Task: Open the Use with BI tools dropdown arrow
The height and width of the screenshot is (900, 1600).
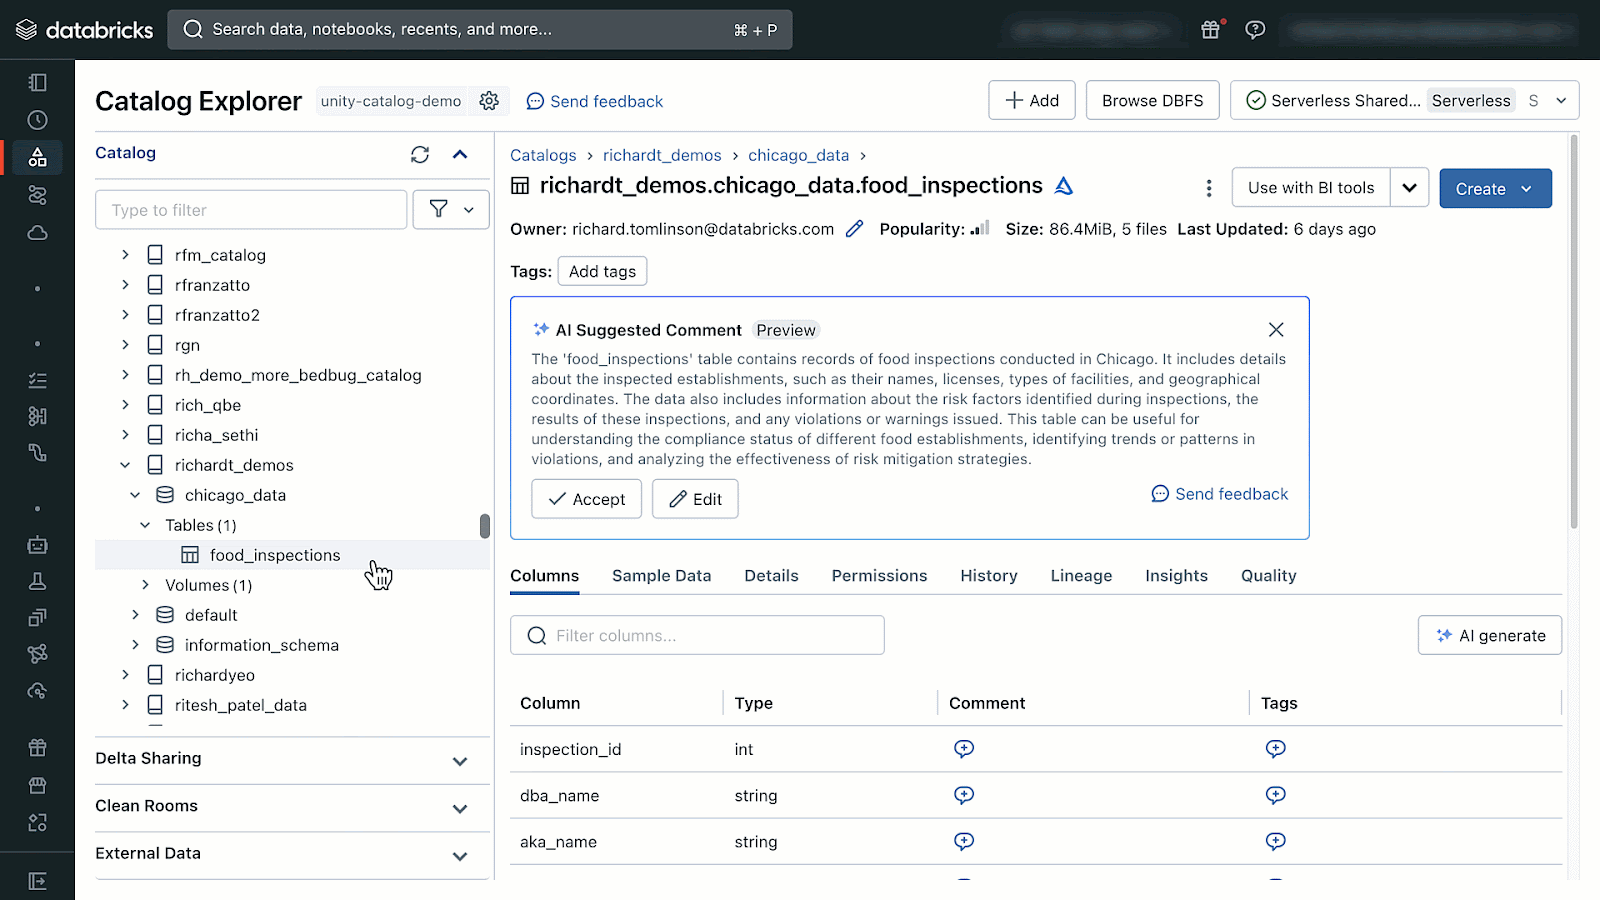Action: (x=1409, y=188)
